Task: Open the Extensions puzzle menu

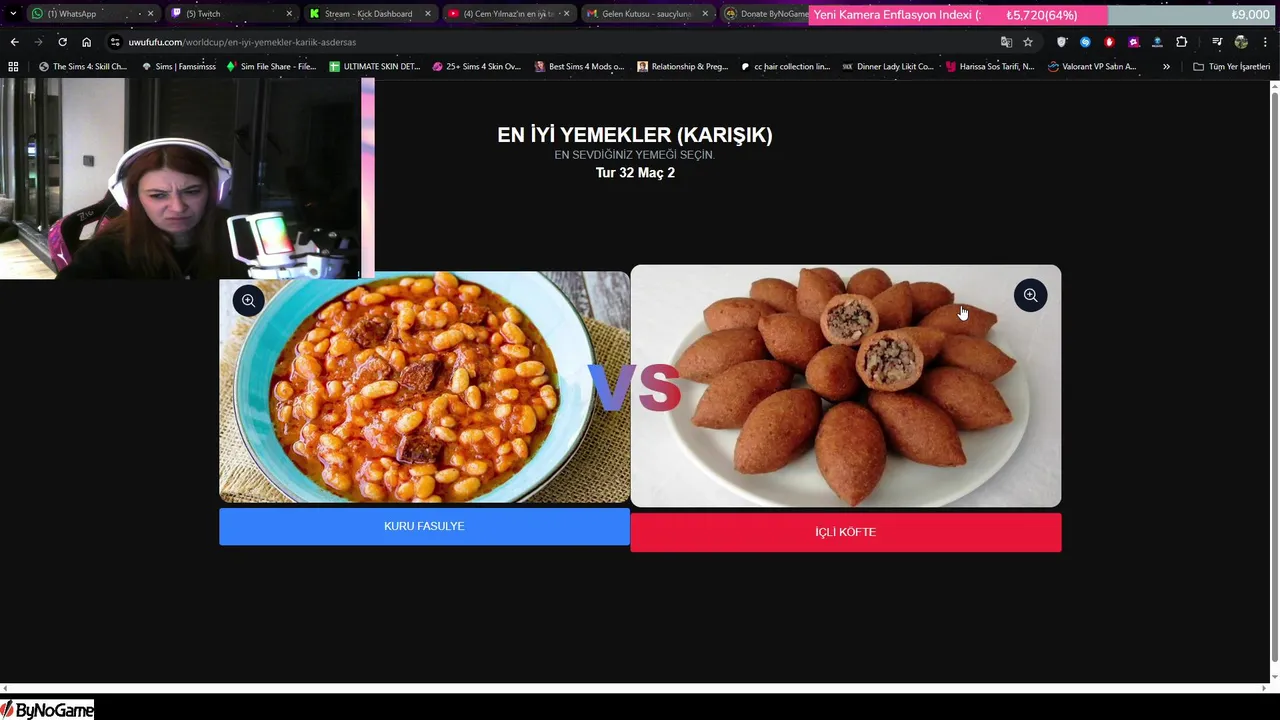Action: [1181, 42]
